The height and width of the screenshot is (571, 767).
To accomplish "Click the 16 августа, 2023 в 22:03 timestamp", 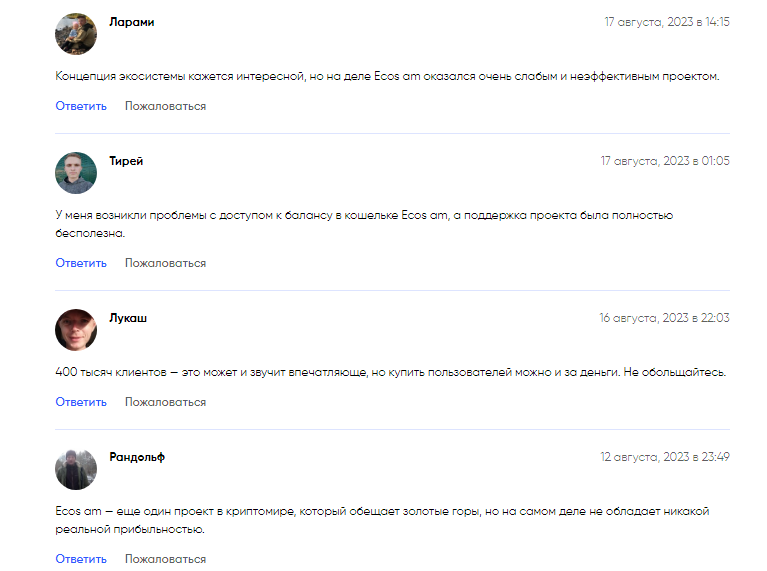I will click(x=664, y=318).
